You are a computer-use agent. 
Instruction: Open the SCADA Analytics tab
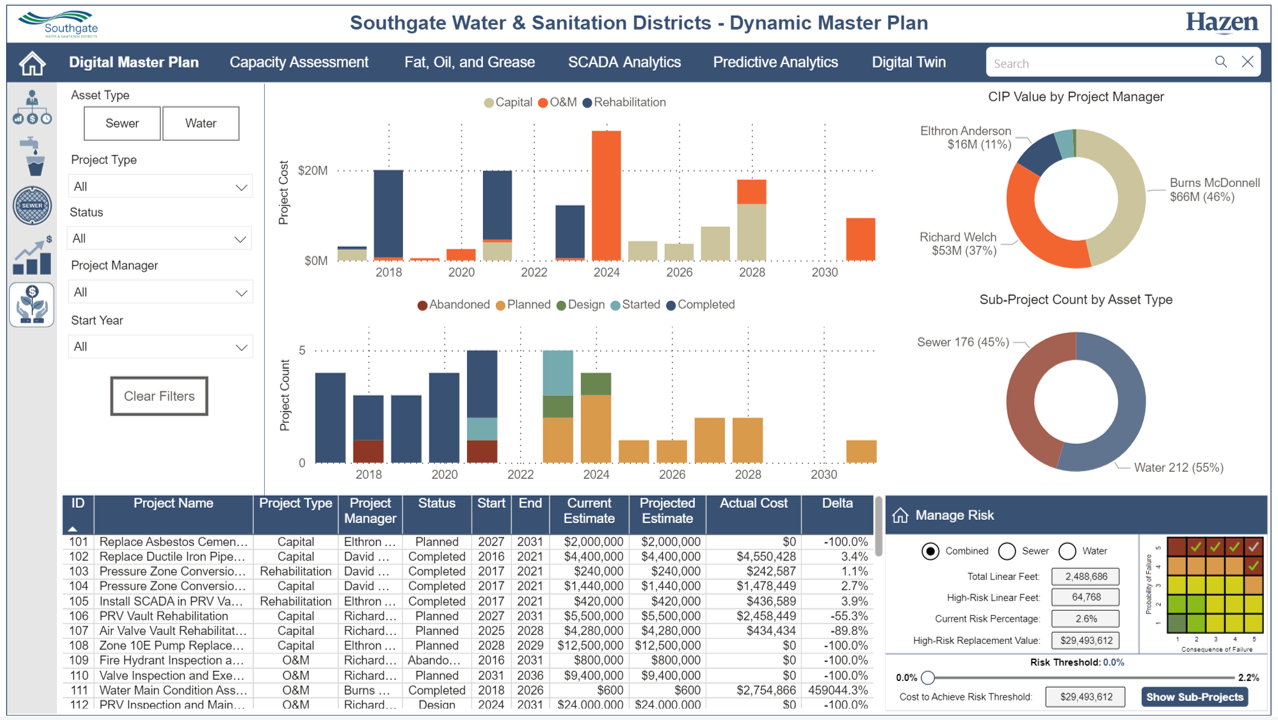click(624, 62)
